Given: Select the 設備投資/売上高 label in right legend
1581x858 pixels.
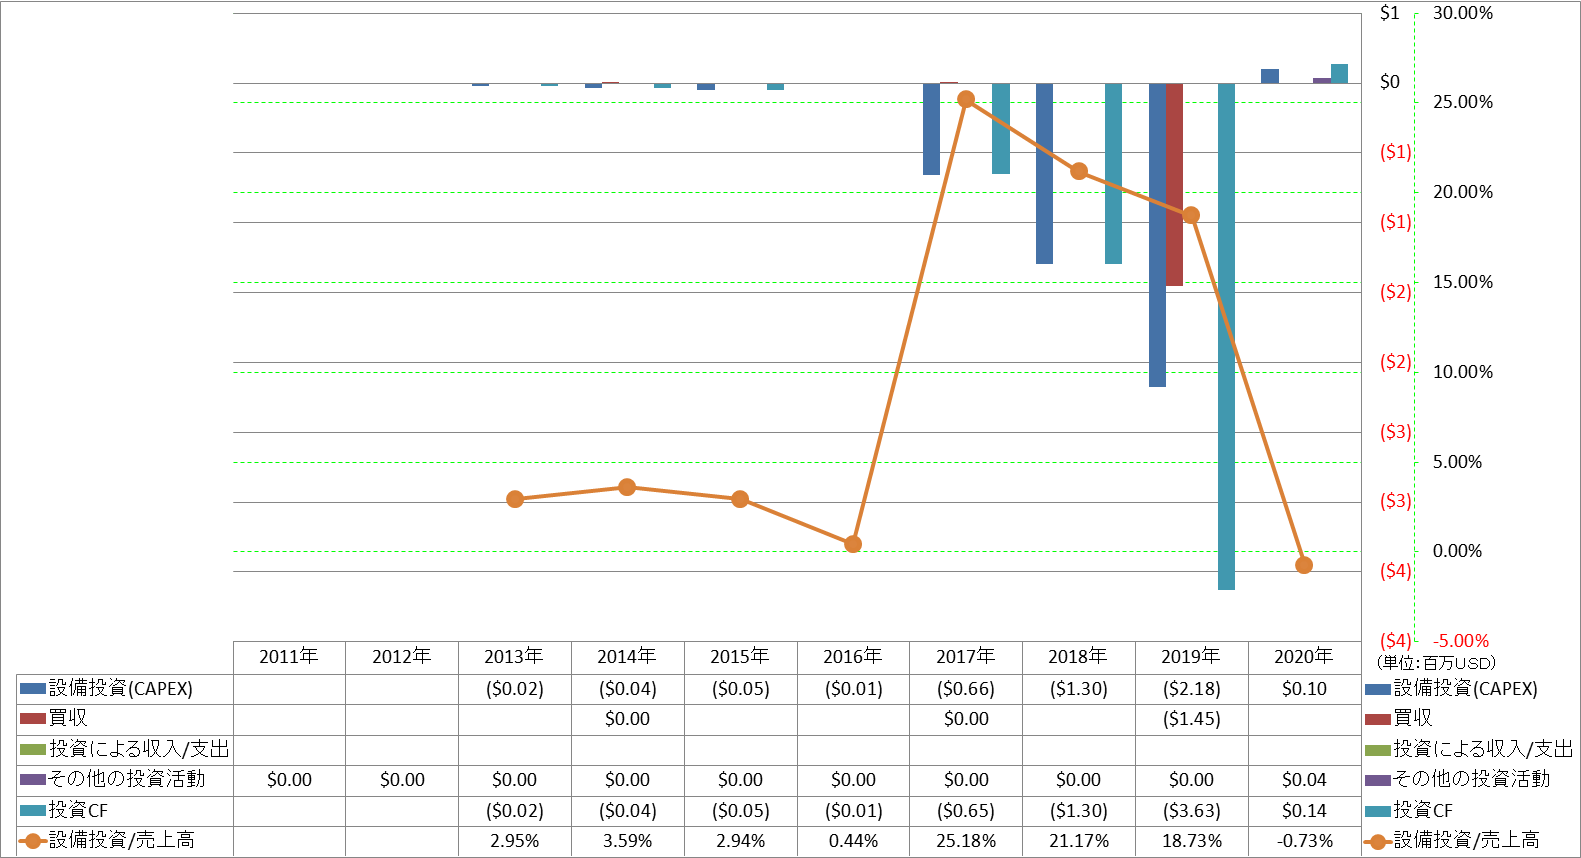Looking at the screenshot, I should tap(1467, 840).
